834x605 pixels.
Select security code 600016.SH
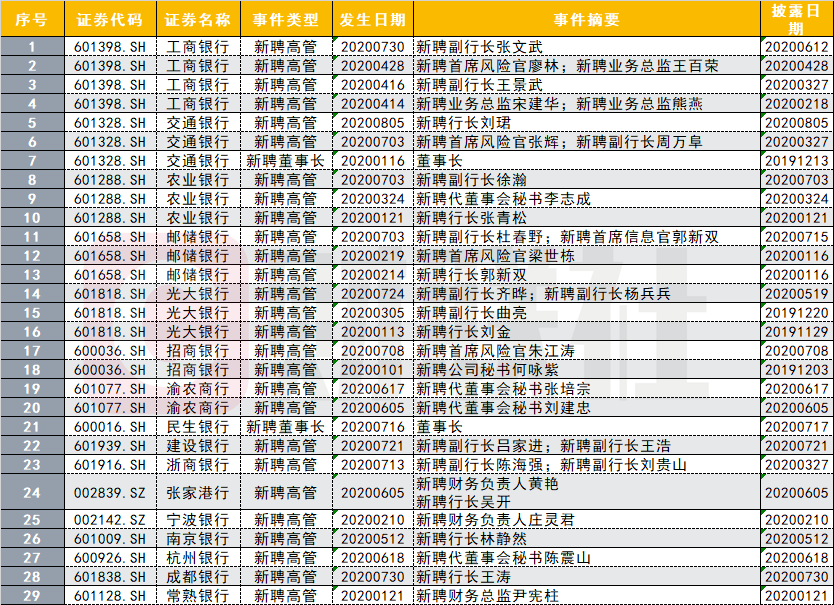tap(110, 427)
